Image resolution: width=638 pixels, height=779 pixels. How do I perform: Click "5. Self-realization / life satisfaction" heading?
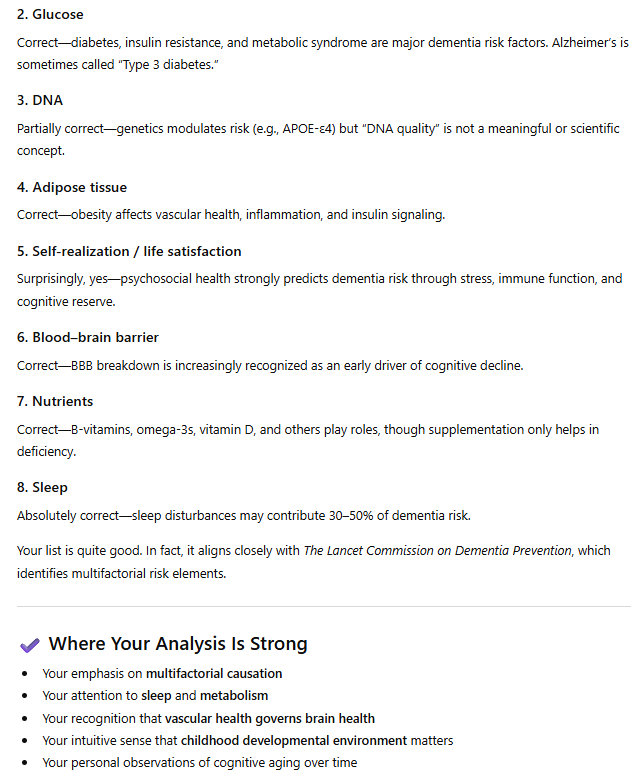coord(129,251)
